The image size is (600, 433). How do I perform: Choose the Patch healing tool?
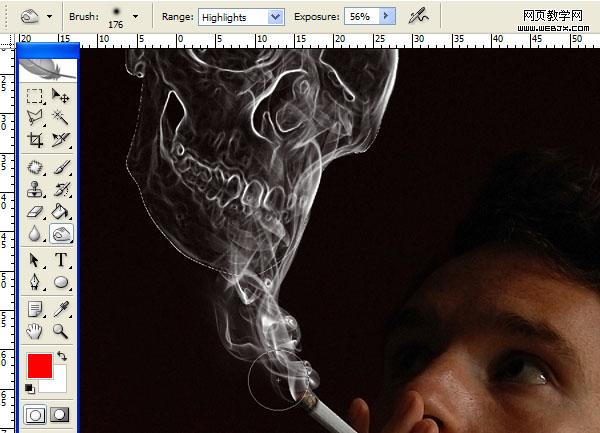tap(34, 167)
